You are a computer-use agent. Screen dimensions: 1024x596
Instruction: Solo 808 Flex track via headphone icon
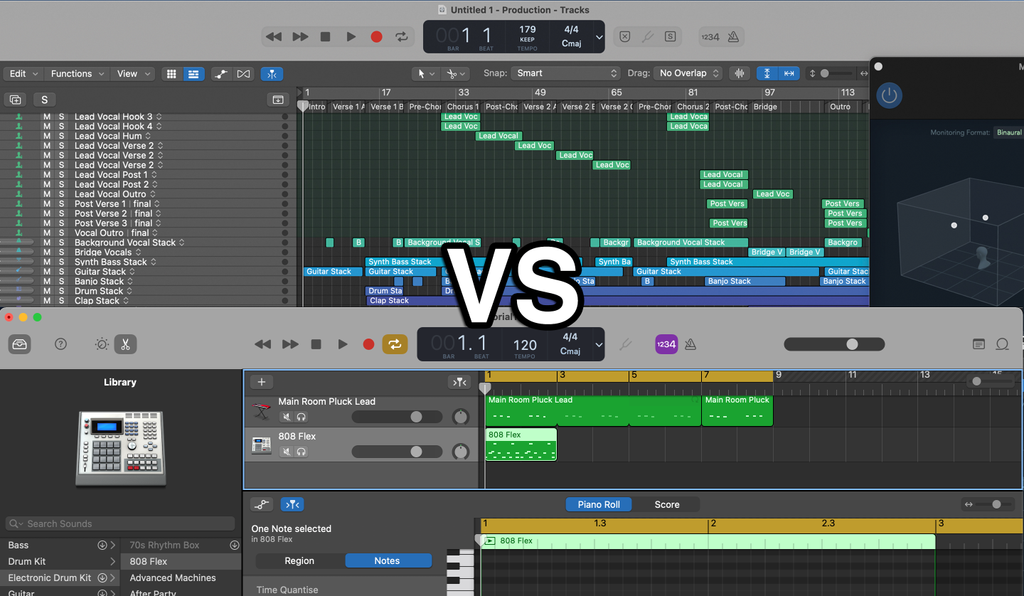pos(302,450)
